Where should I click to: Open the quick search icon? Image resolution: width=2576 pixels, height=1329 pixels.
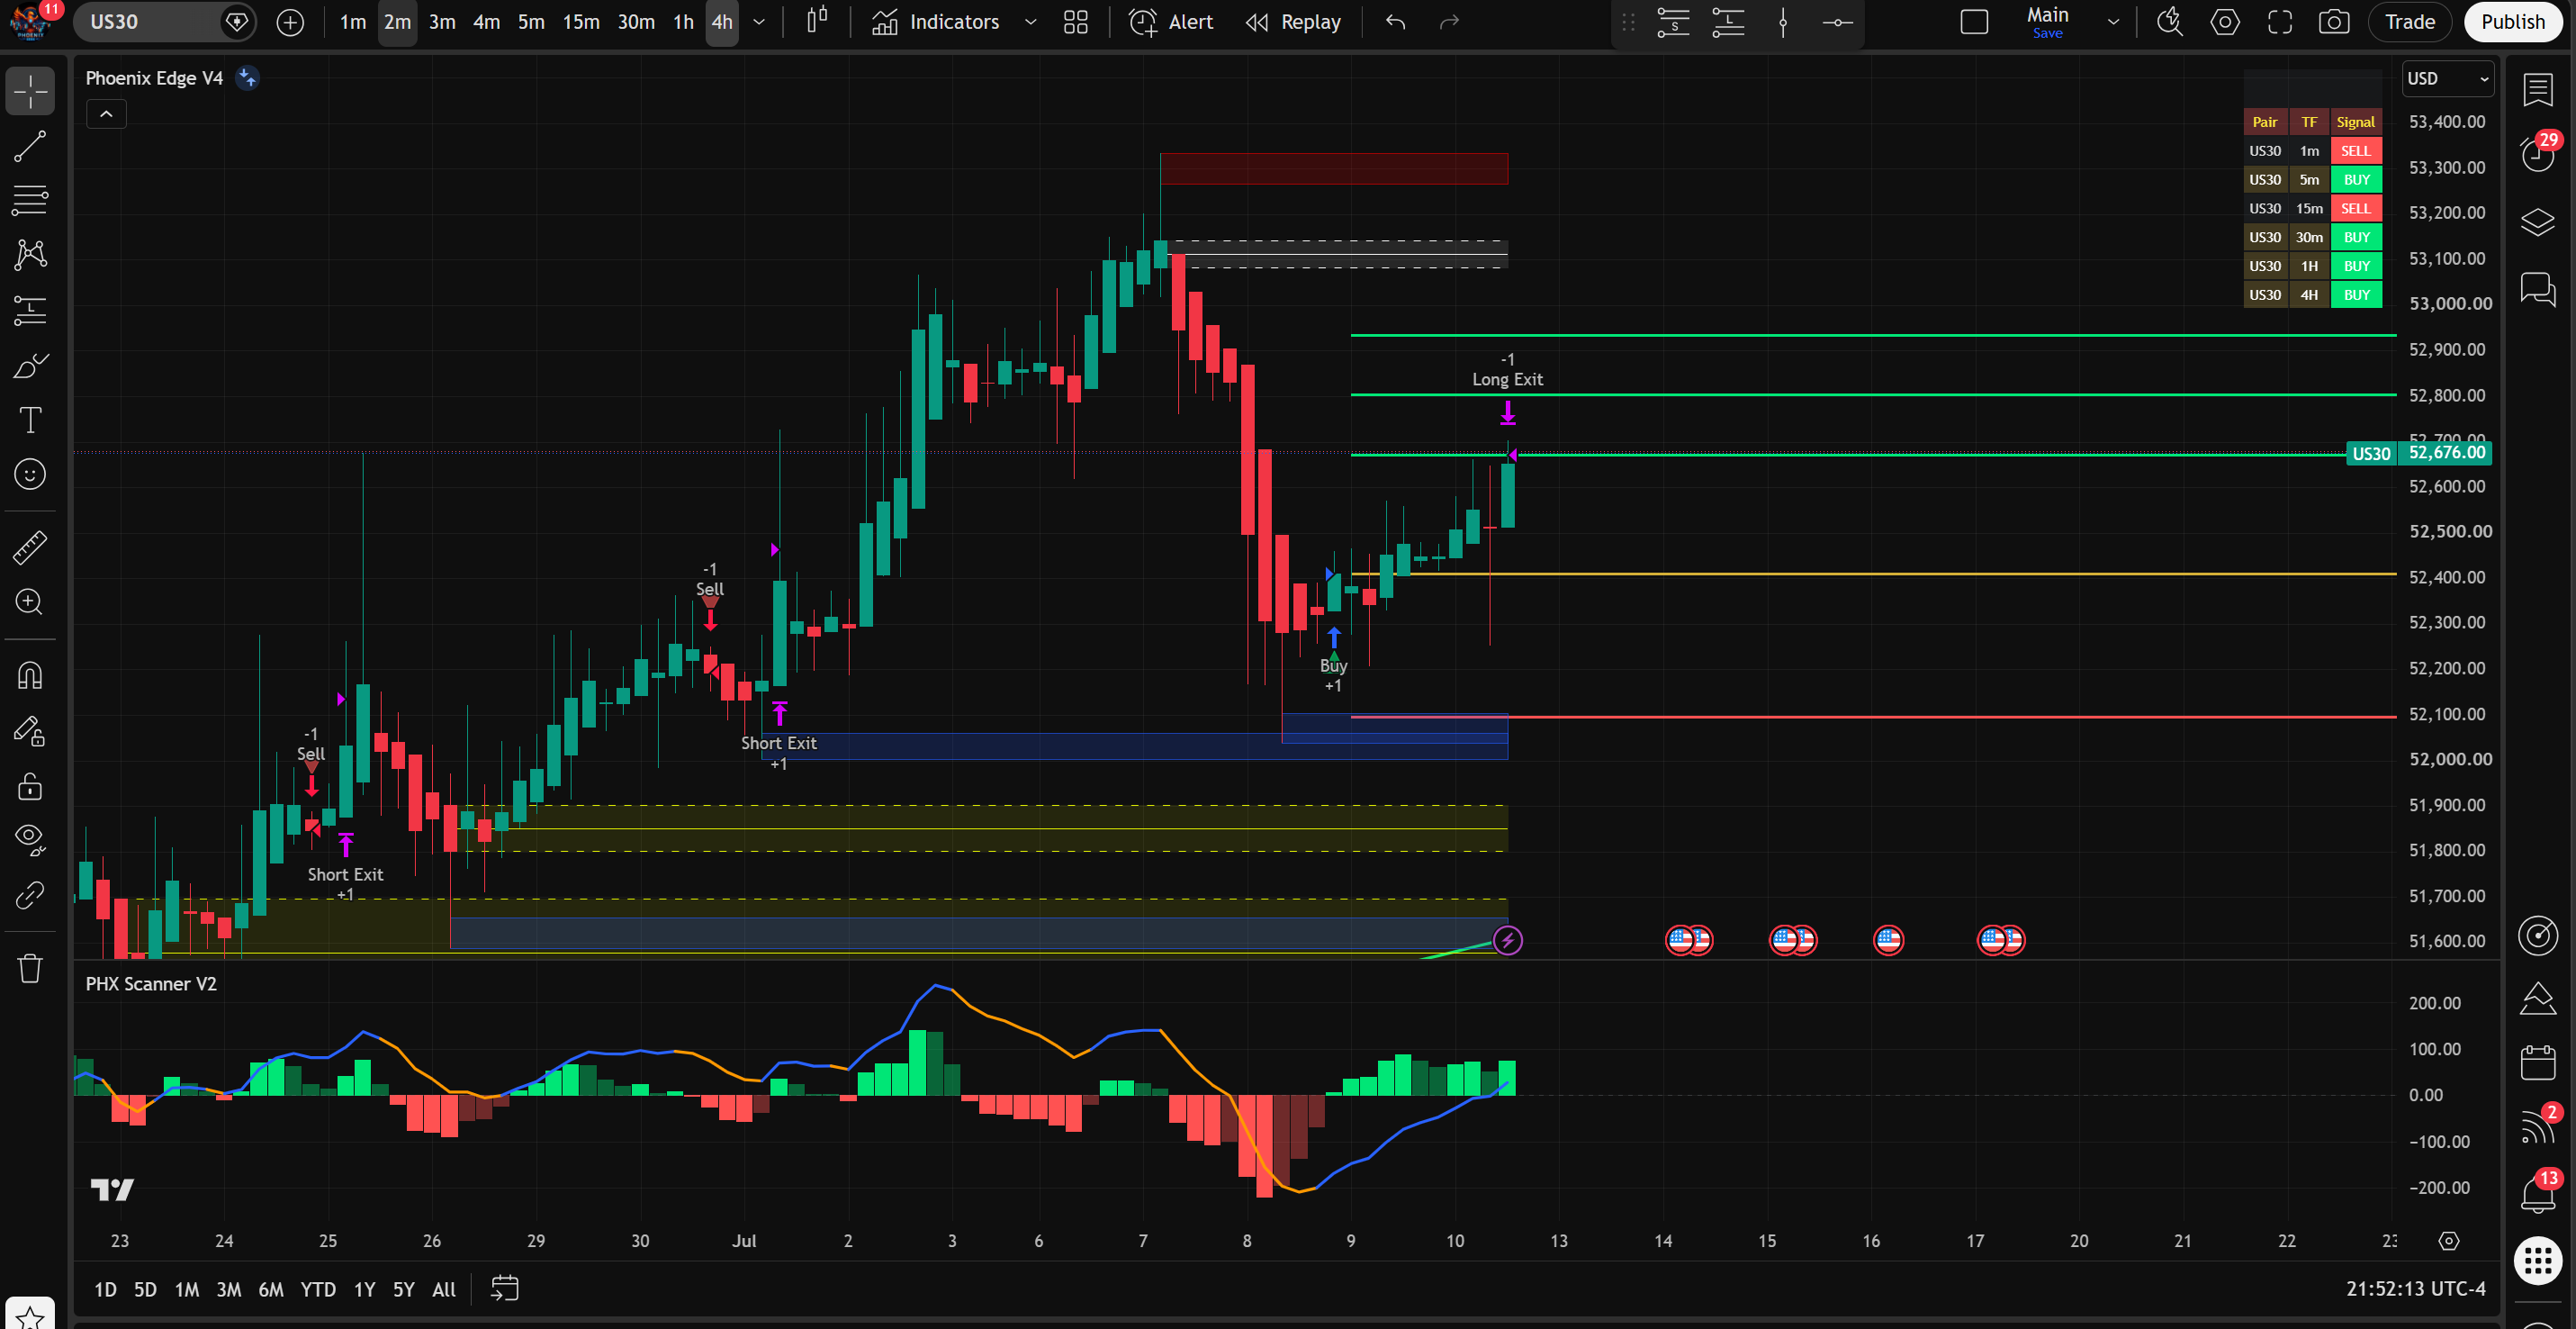(2170, 22)
